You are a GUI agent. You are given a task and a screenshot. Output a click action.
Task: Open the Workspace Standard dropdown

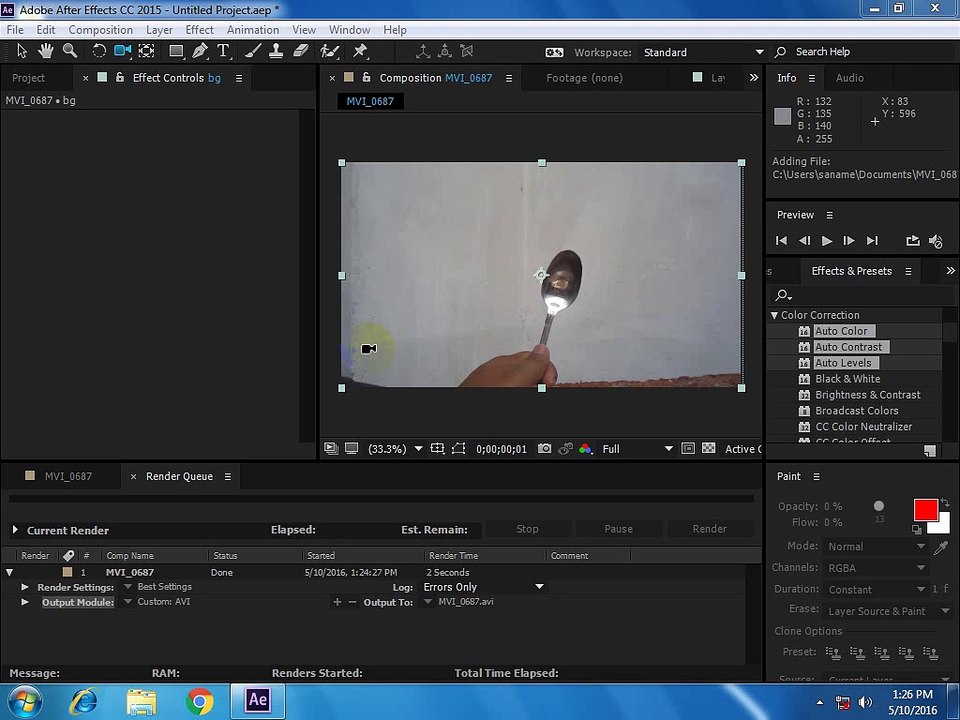tap(703, 53)
